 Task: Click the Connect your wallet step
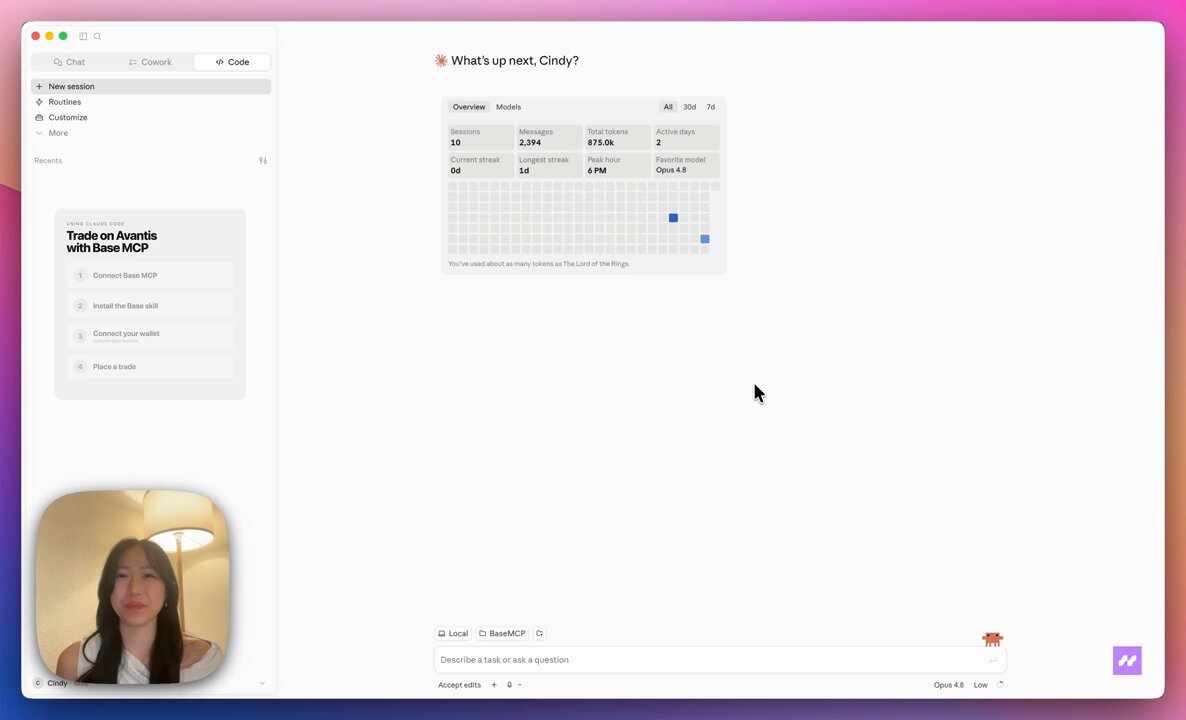click(151, 336)
